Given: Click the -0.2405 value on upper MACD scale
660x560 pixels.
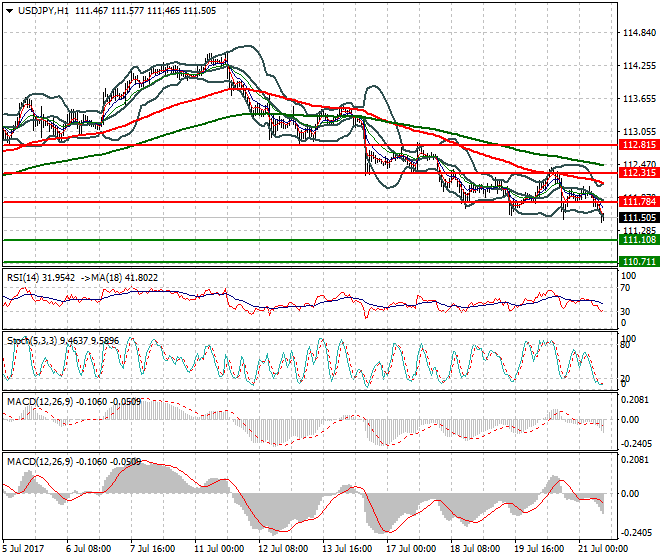Looking at the screenshot, I should [x=636, y=444].
